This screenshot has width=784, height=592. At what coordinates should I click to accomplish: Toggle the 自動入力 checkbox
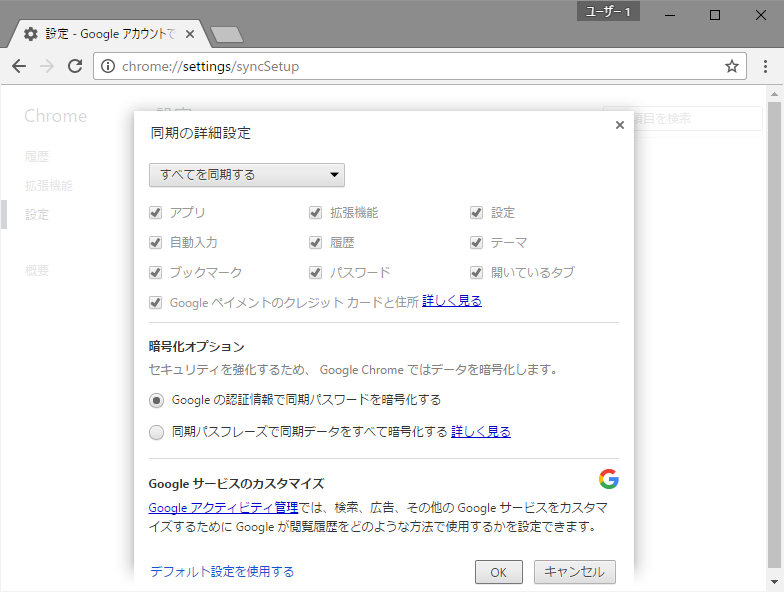coord(156,242)
